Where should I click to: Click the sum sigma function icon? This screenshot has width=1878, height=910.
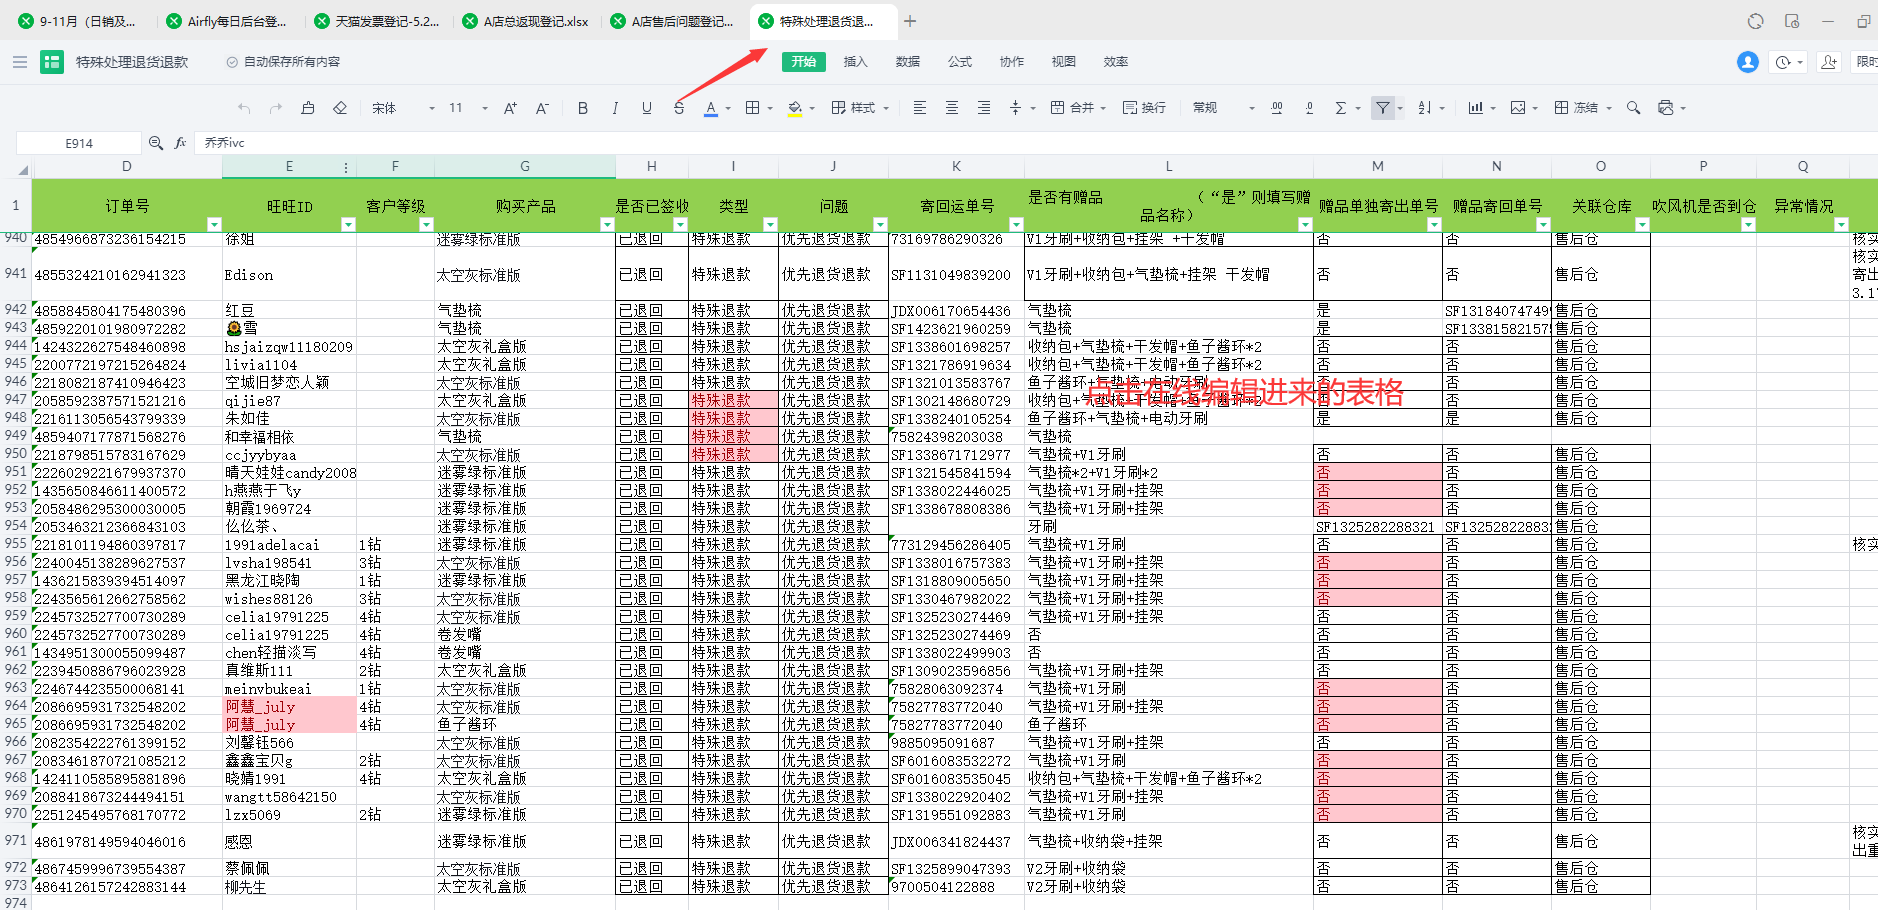(x=1341, y=108)
